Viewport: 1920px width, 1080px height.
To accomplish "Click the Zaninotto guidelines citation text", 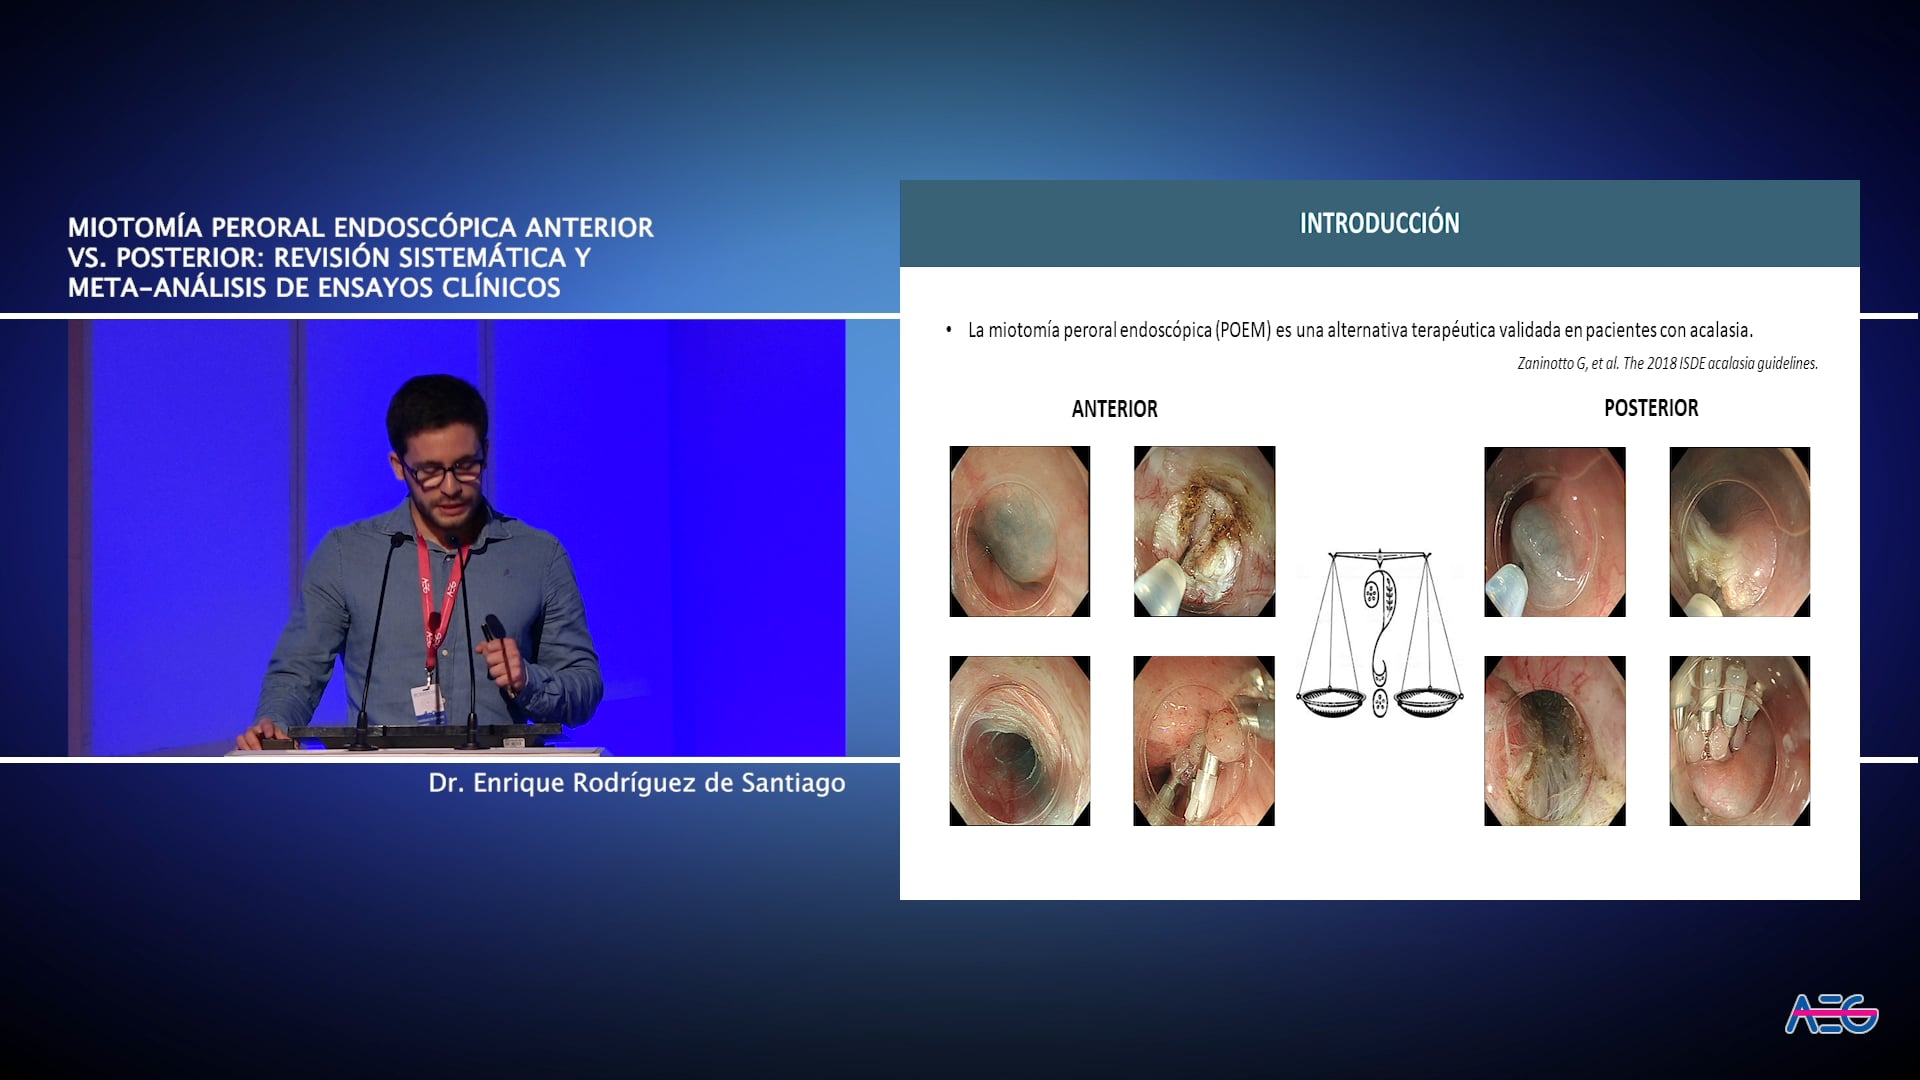I will 1669,364.
